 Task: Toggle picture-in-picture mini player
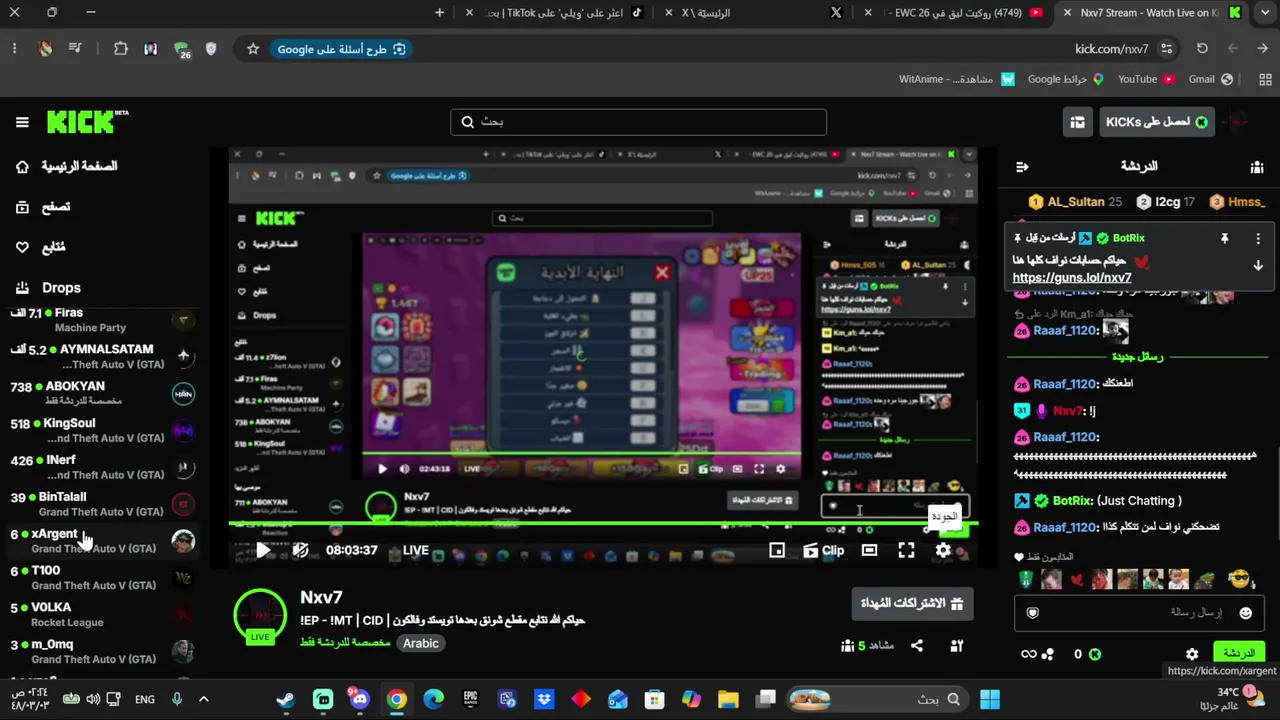(777, 550)
